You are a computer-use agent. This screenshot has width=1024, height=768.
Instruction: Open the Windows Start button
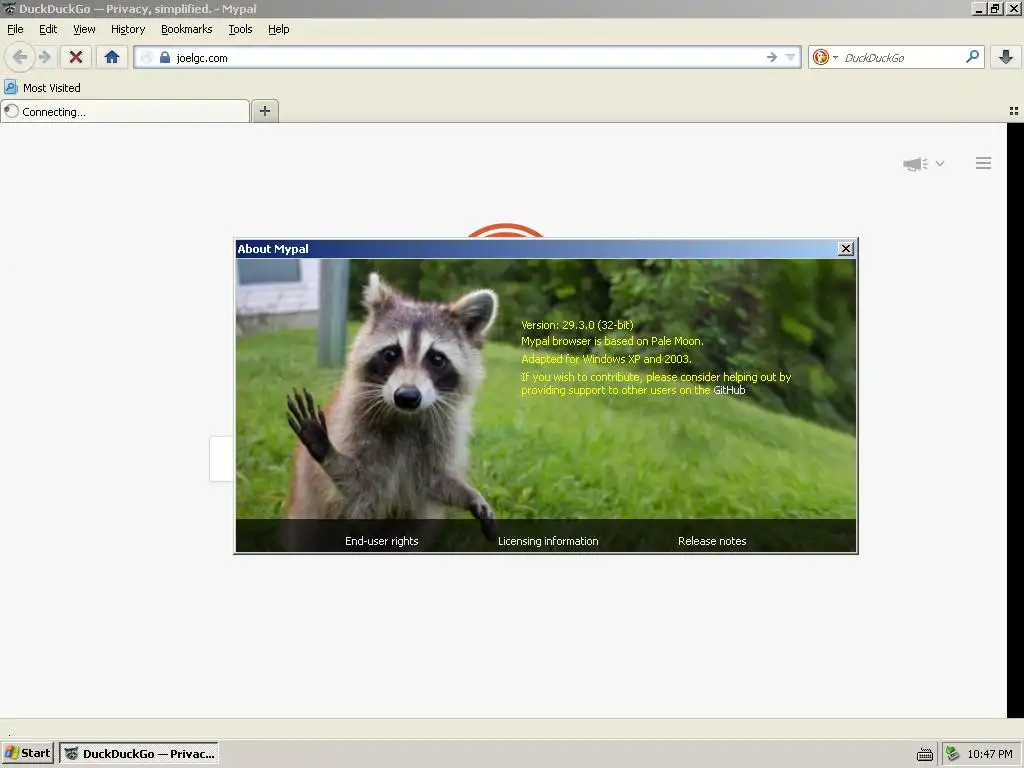tap(27, 753)
